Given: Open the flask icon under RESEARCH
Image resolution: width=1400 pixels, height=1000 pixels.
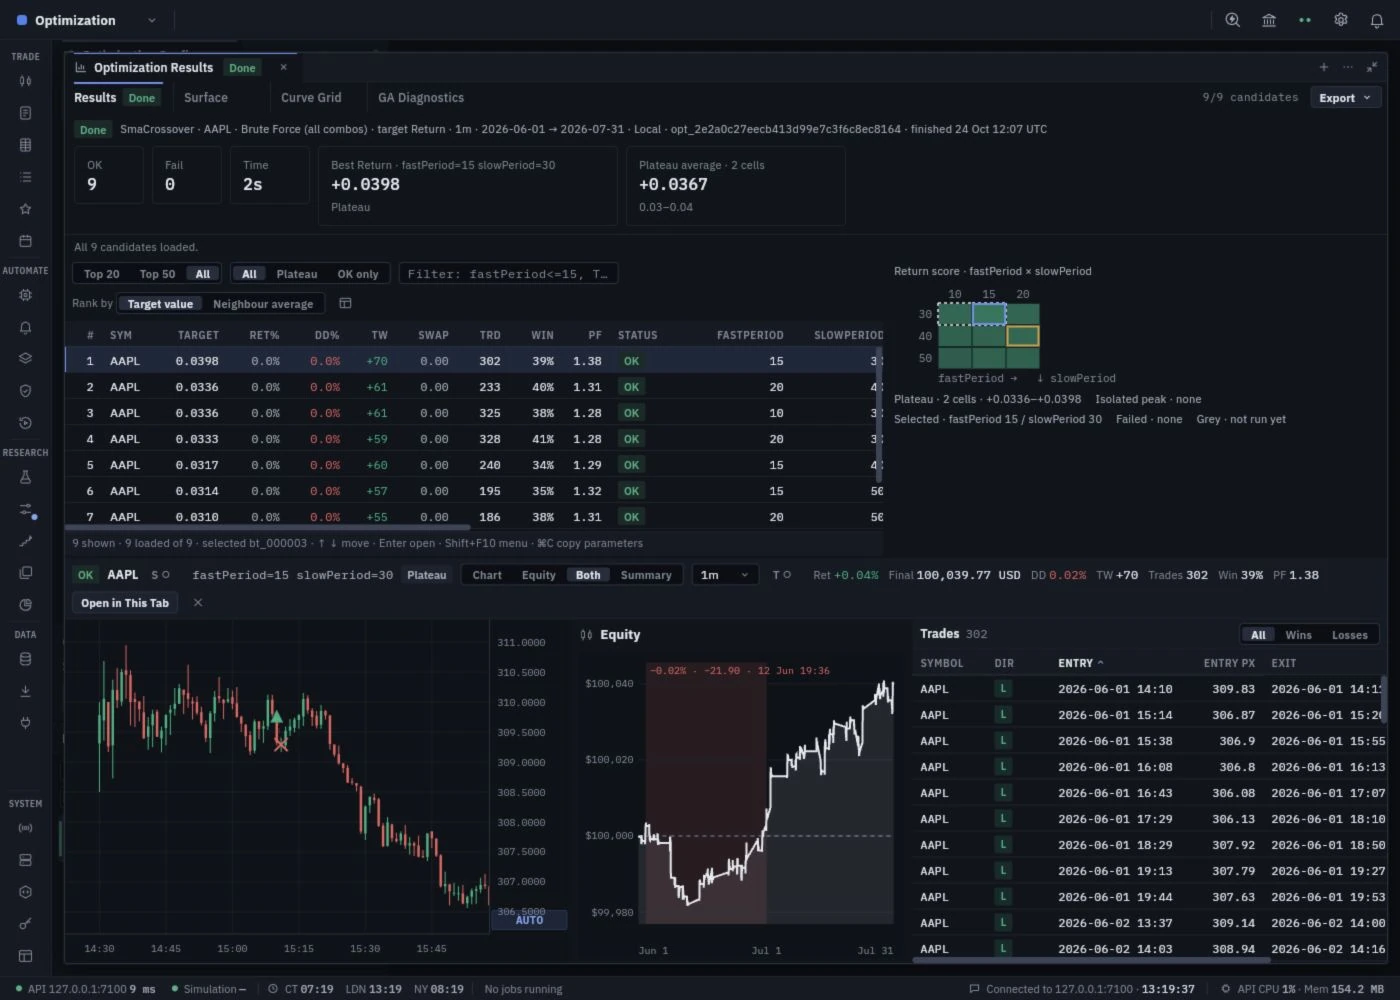Looking at the screenshot, I should point(25,477).
